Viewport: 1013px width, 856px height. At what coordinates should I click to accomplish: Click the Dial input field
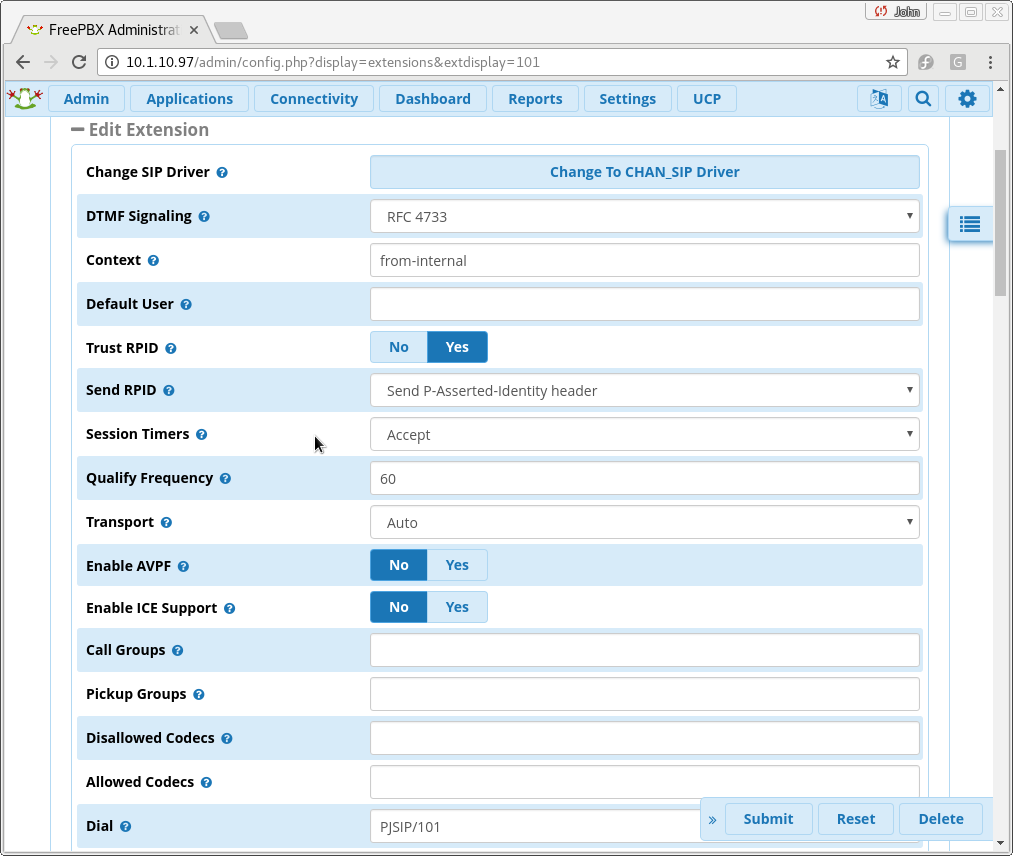[536, 826]
